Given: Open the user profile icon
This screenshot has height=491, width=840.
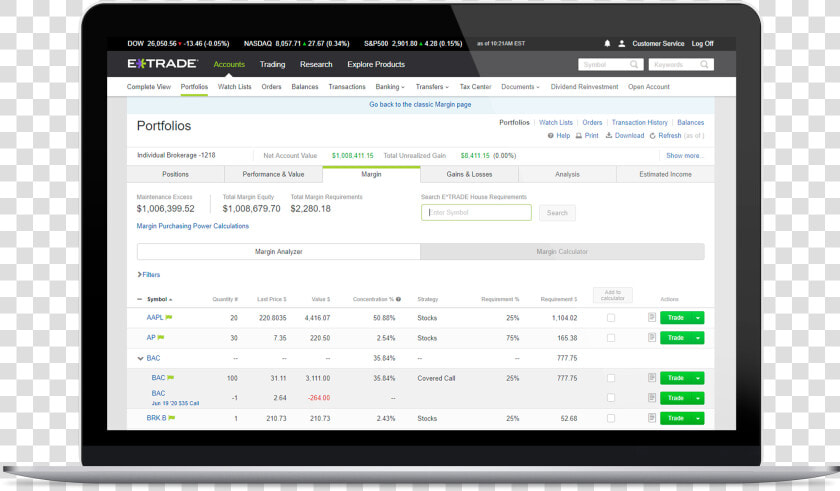Looking at the screenshot, I should [621, 43].
